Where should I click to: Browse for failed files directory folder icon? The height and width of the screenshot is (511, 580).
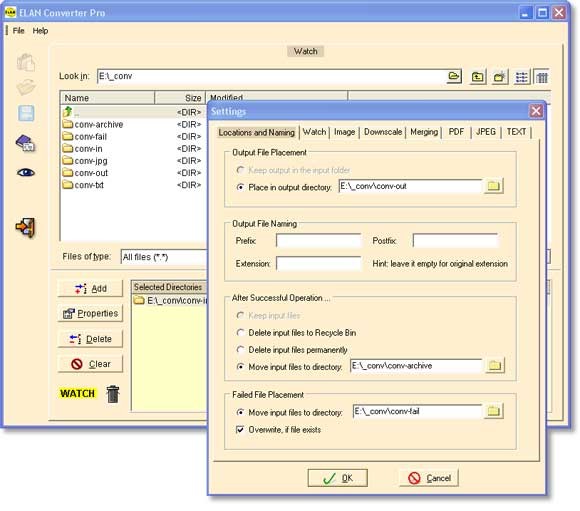tap(493, 411)
